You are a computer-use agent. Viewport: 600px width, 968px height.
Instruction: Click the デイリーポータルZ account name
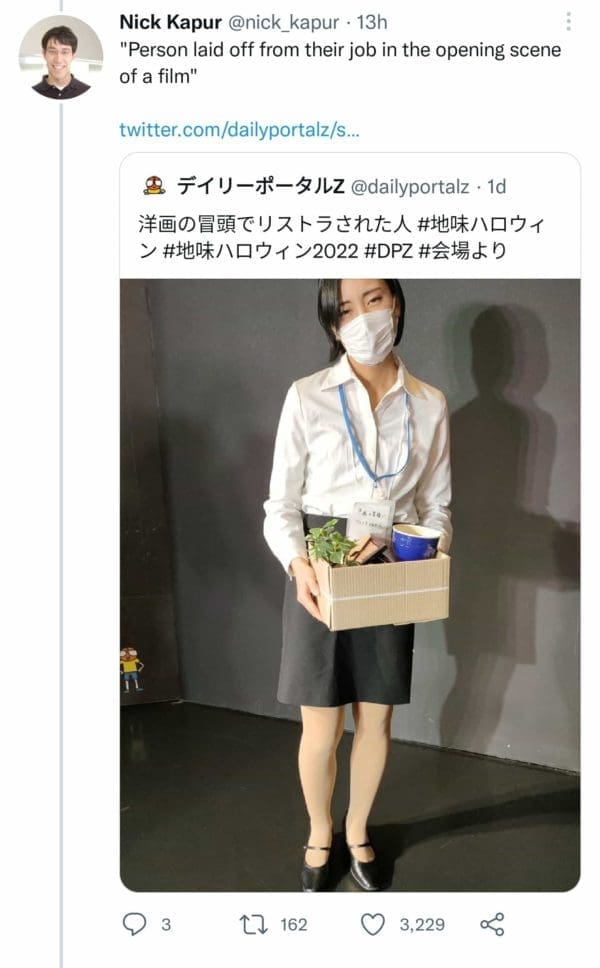pyautogui.click(x=260, y=186)
